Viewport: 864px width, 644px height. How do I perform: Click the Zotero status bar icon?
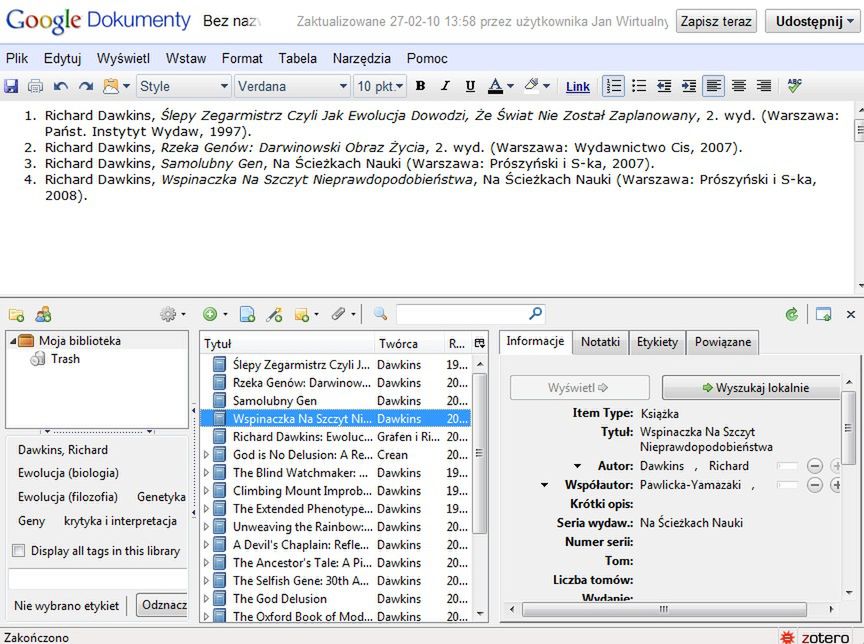(x=820, y=637)
